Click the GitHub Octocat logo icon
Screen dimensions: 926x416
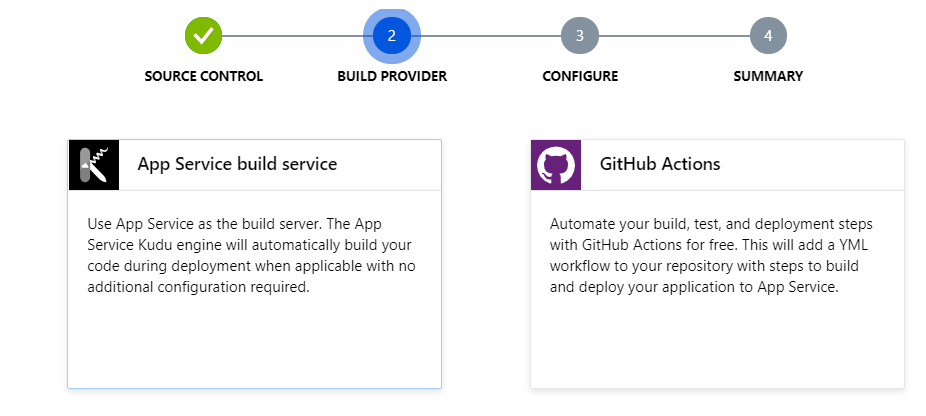(555, 164)
